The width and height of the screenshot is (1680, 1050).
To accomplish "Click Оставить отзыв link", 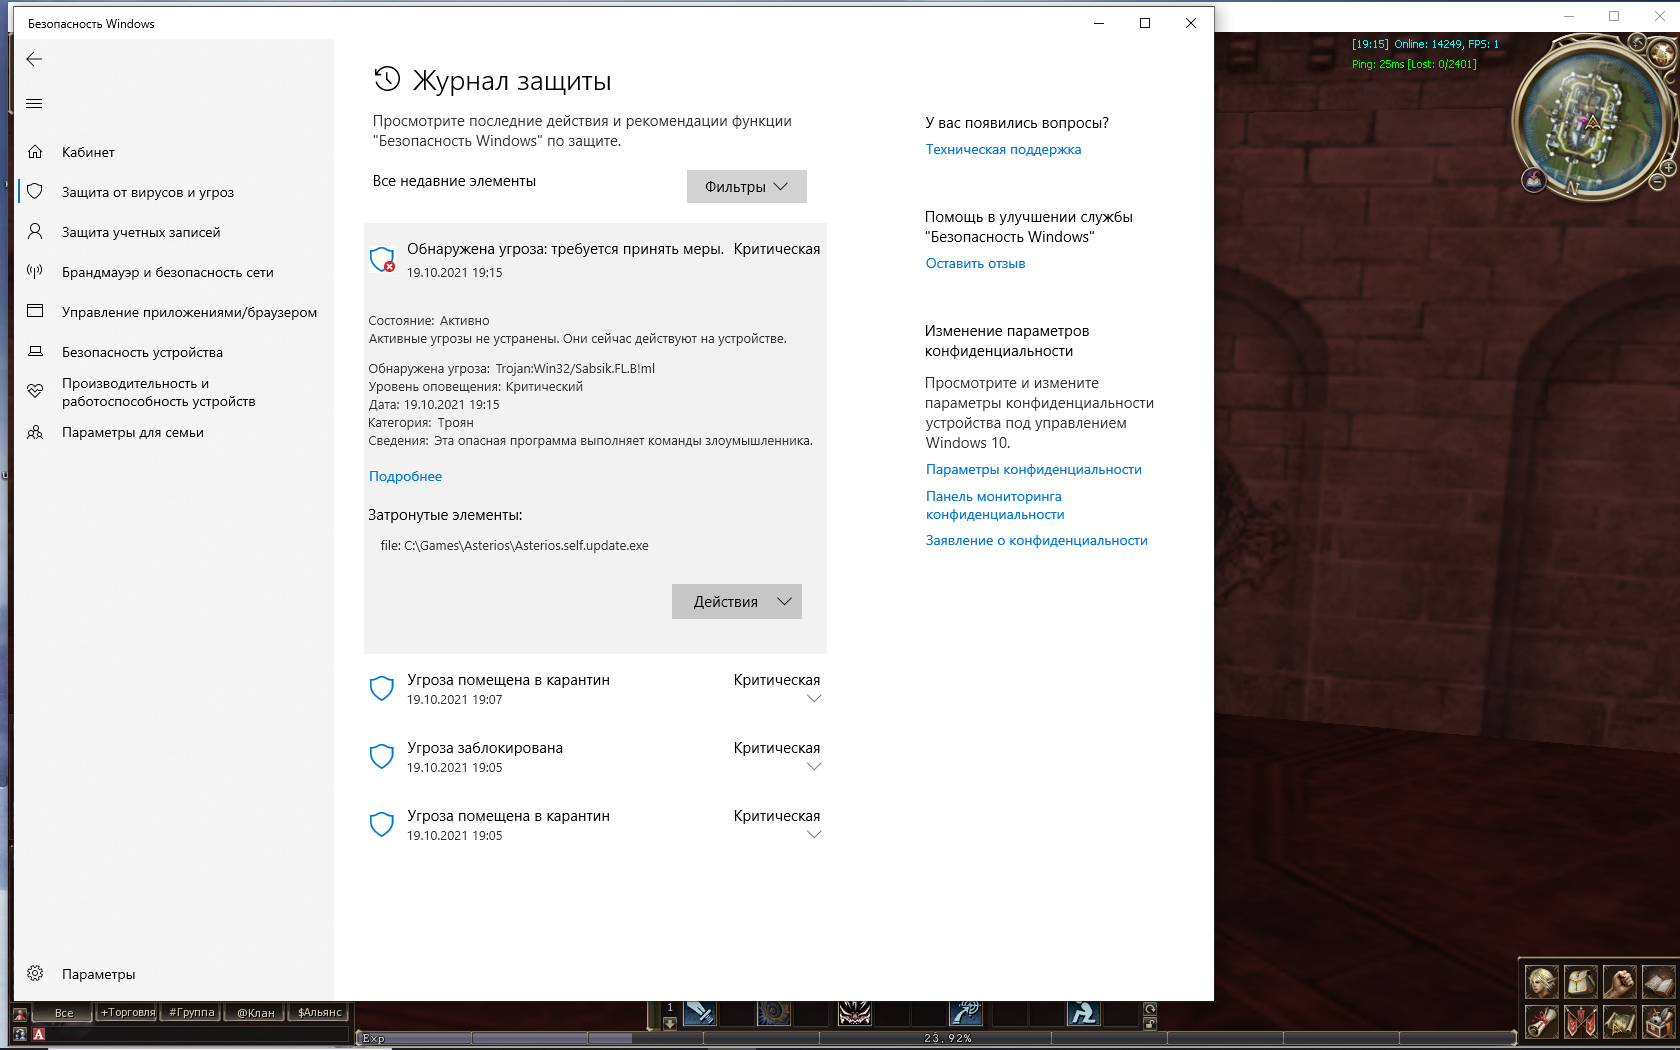I will pyautogui.click(x=975, y=263).
